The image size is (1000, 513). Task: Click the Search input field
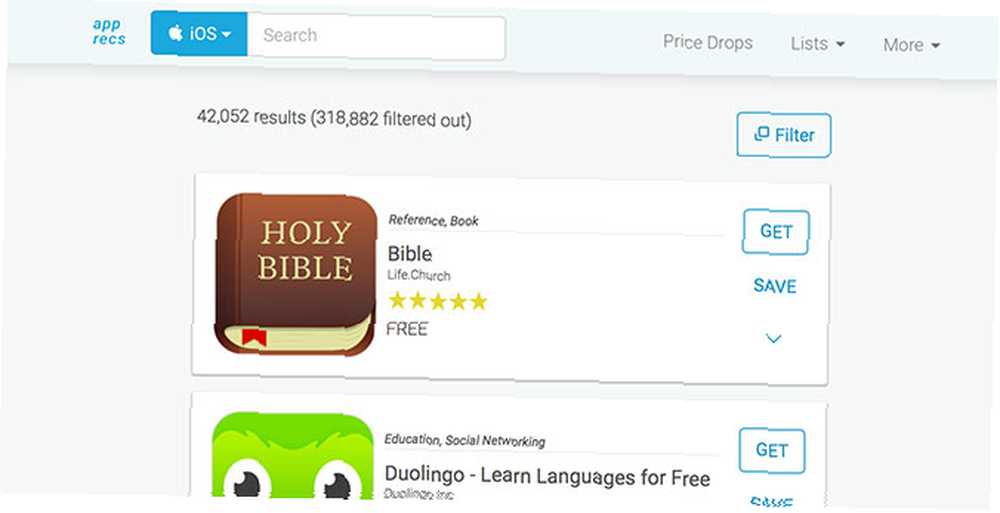[x=376, y=37]
